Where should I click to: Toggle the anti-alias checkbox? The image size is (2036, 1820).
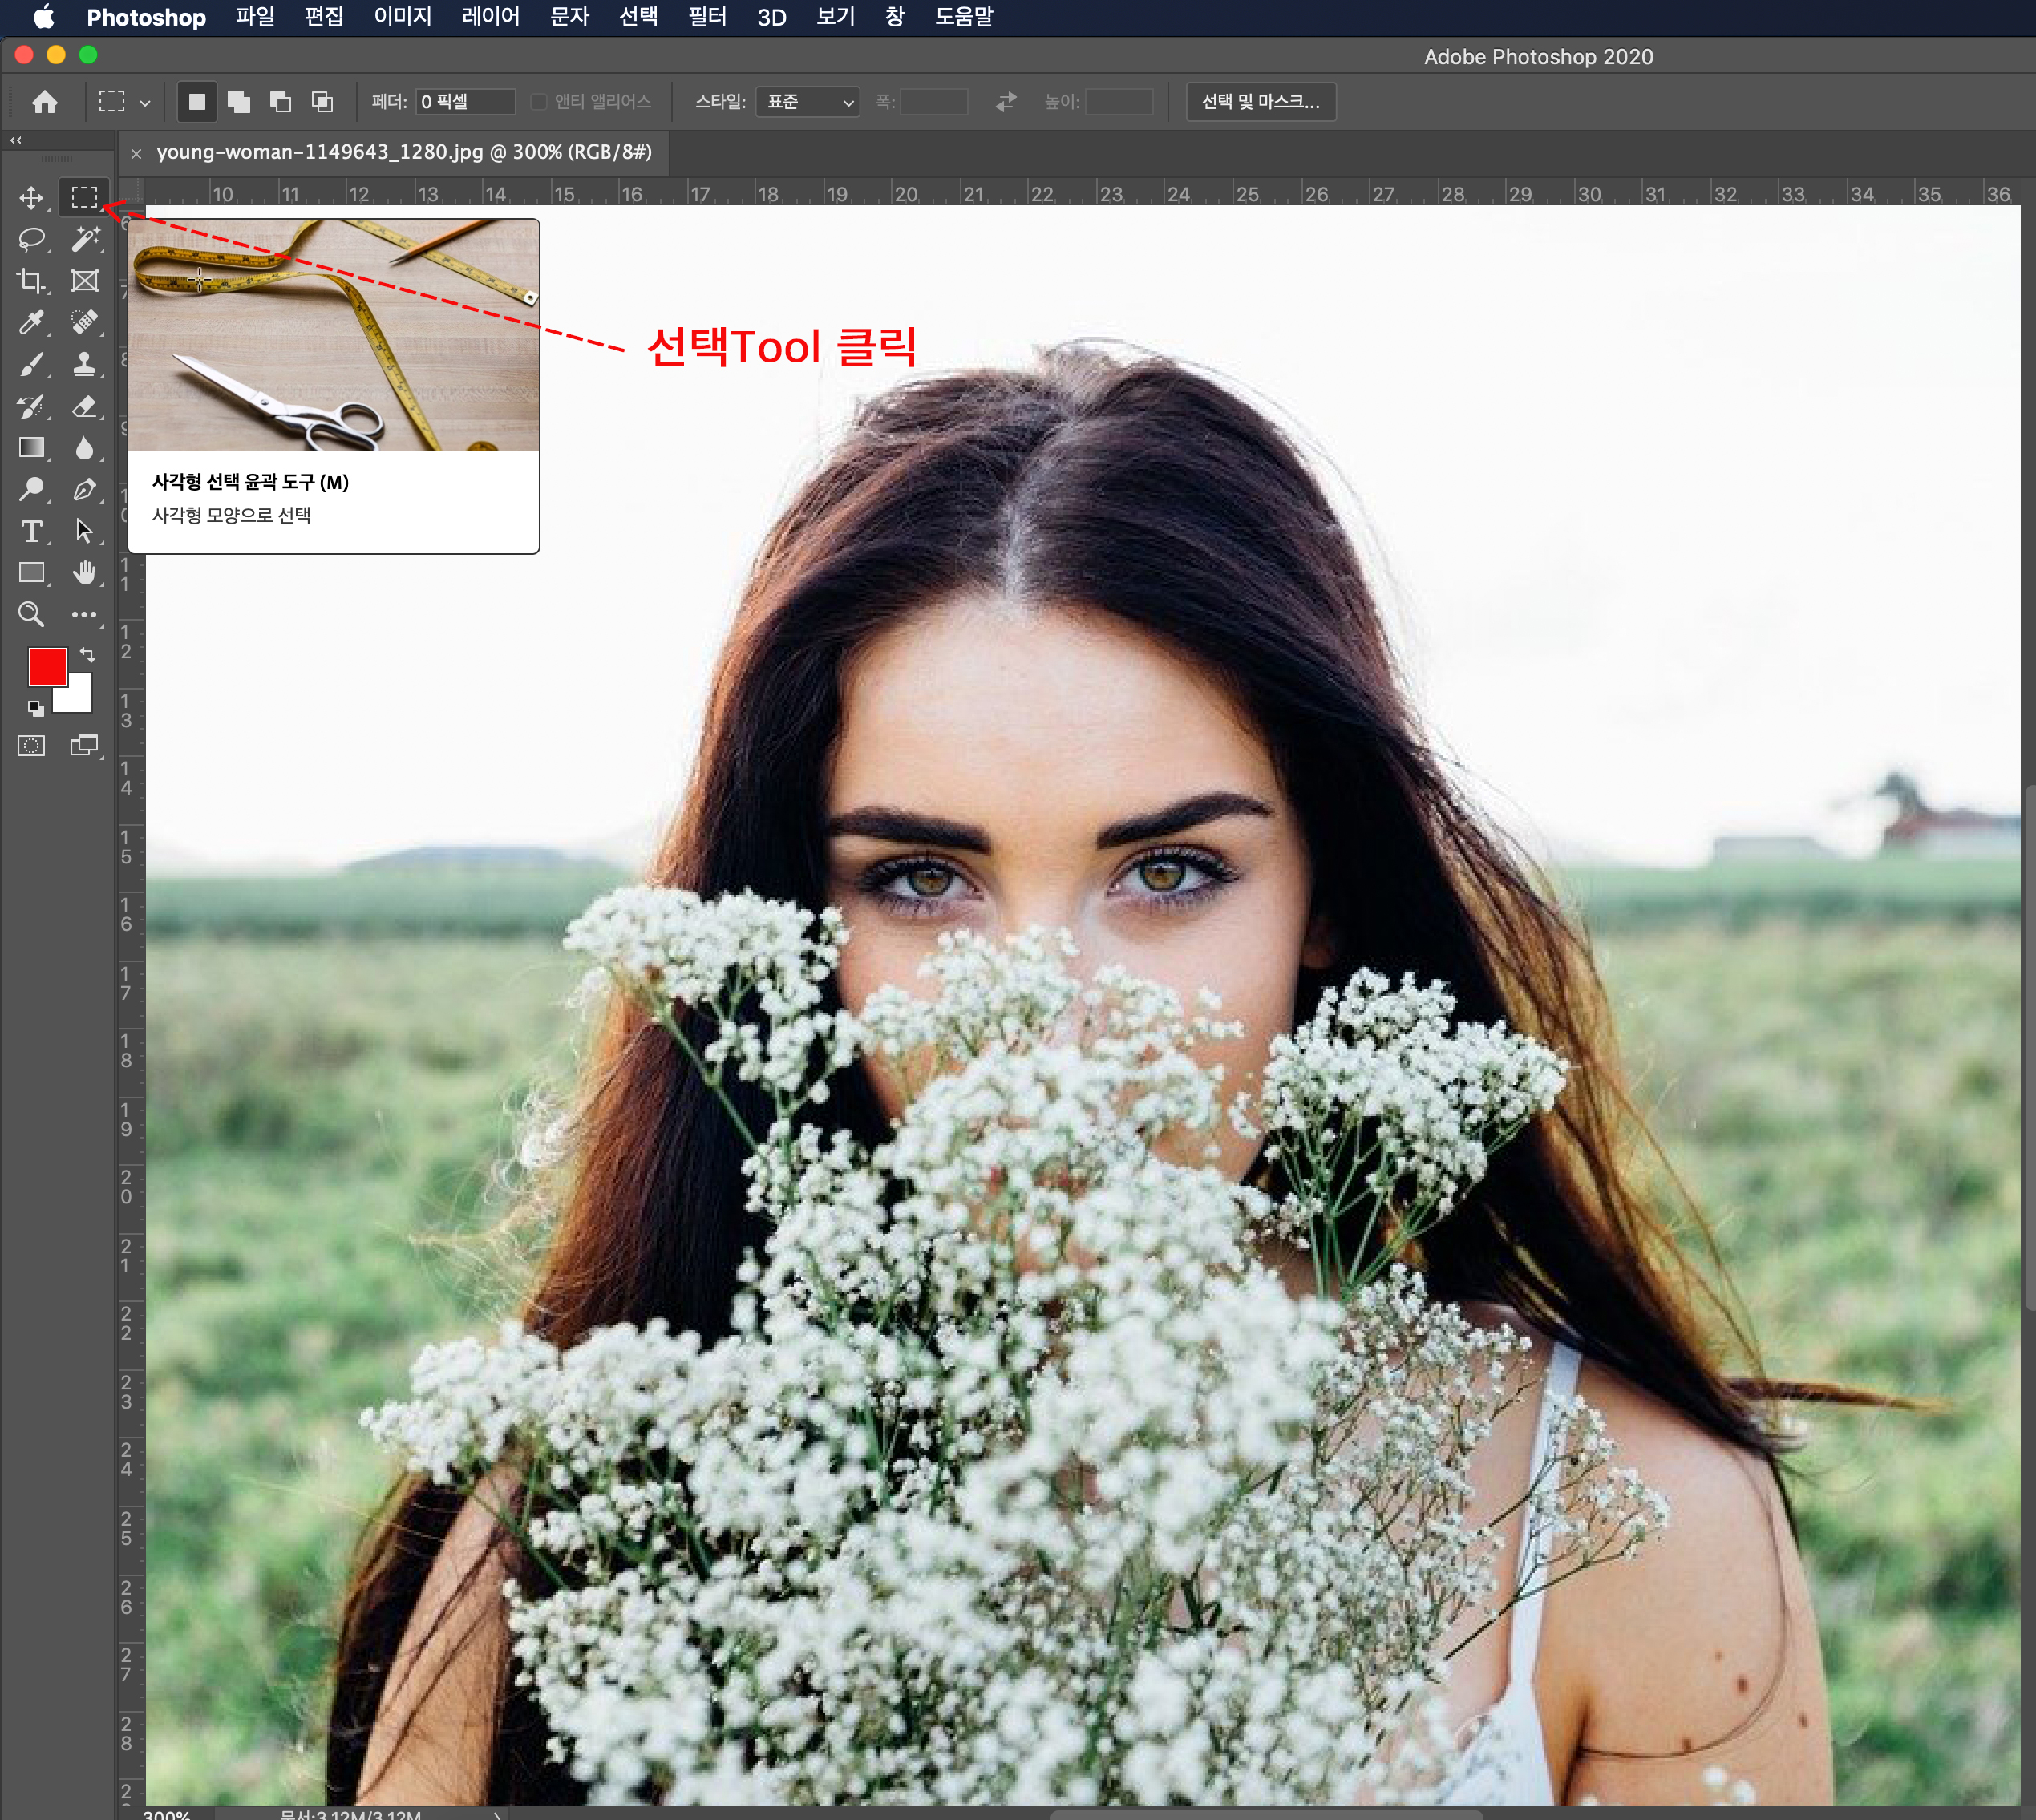coord(539,102)
